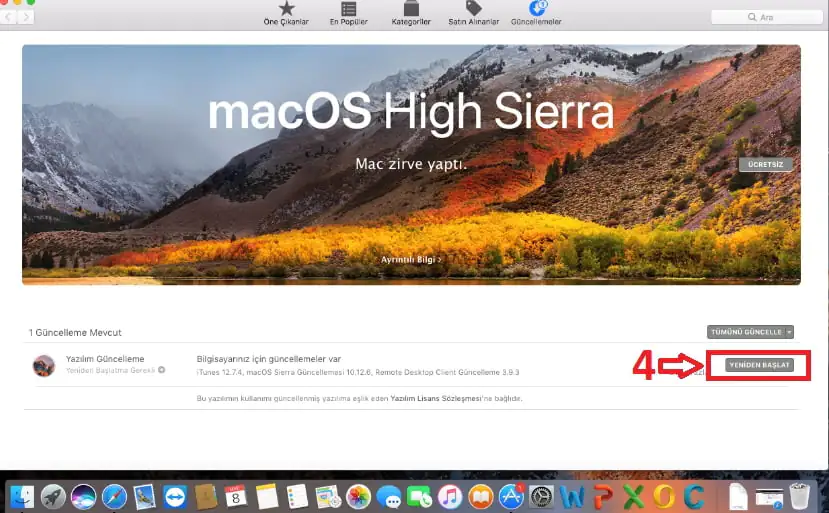Launch Microsoft Word from the dock
Viewport: 829px width, 513px height.
[573, 497]
